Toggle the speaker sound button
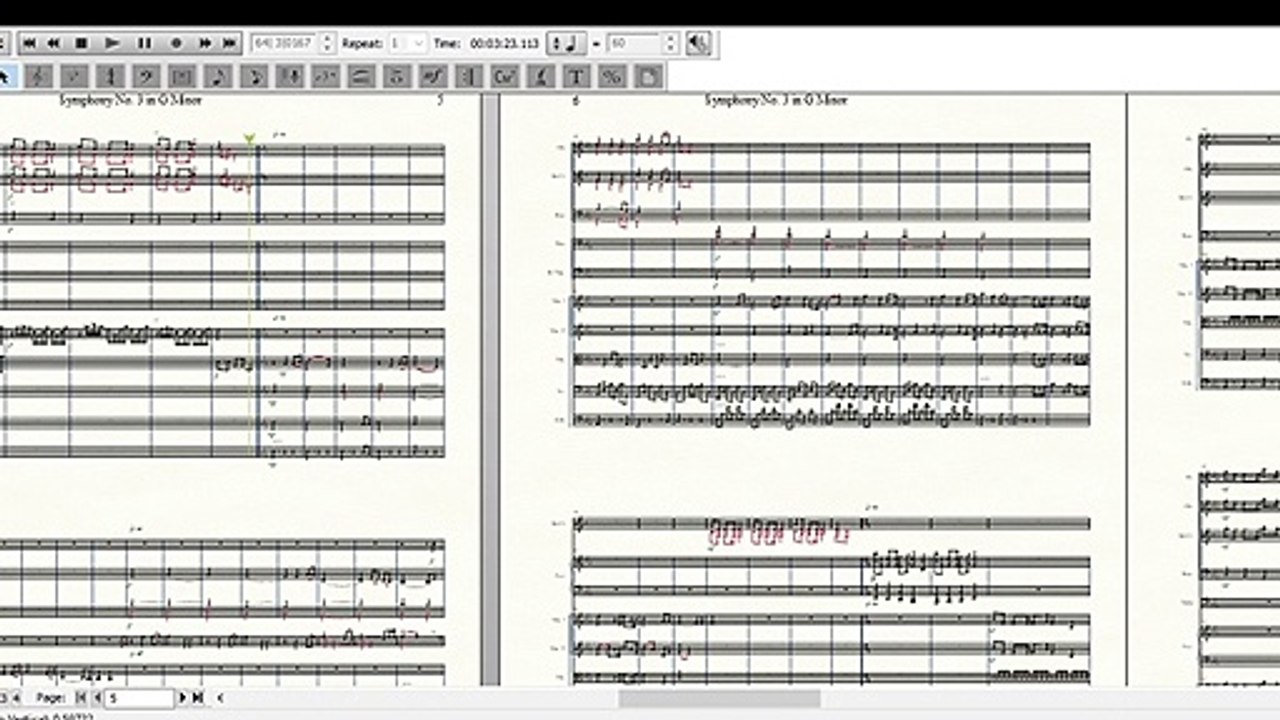Screen dimensions: 1280x720 [699, 44]
